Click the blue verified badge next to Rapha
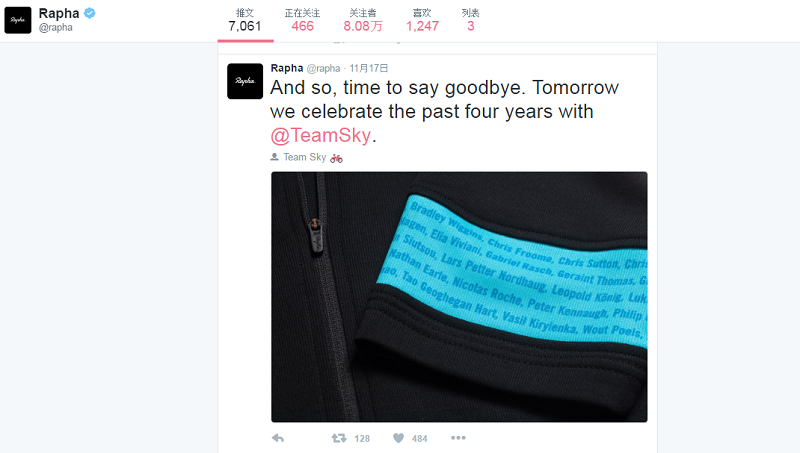Viewport: 800px width, 453px height. coord(90,13)
